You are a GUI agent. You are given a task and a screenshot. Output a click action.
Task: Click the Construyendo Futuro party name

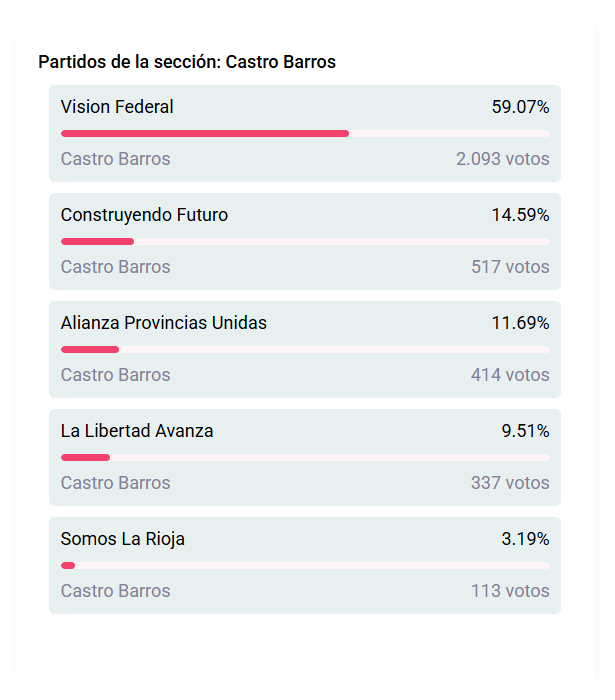144,215
